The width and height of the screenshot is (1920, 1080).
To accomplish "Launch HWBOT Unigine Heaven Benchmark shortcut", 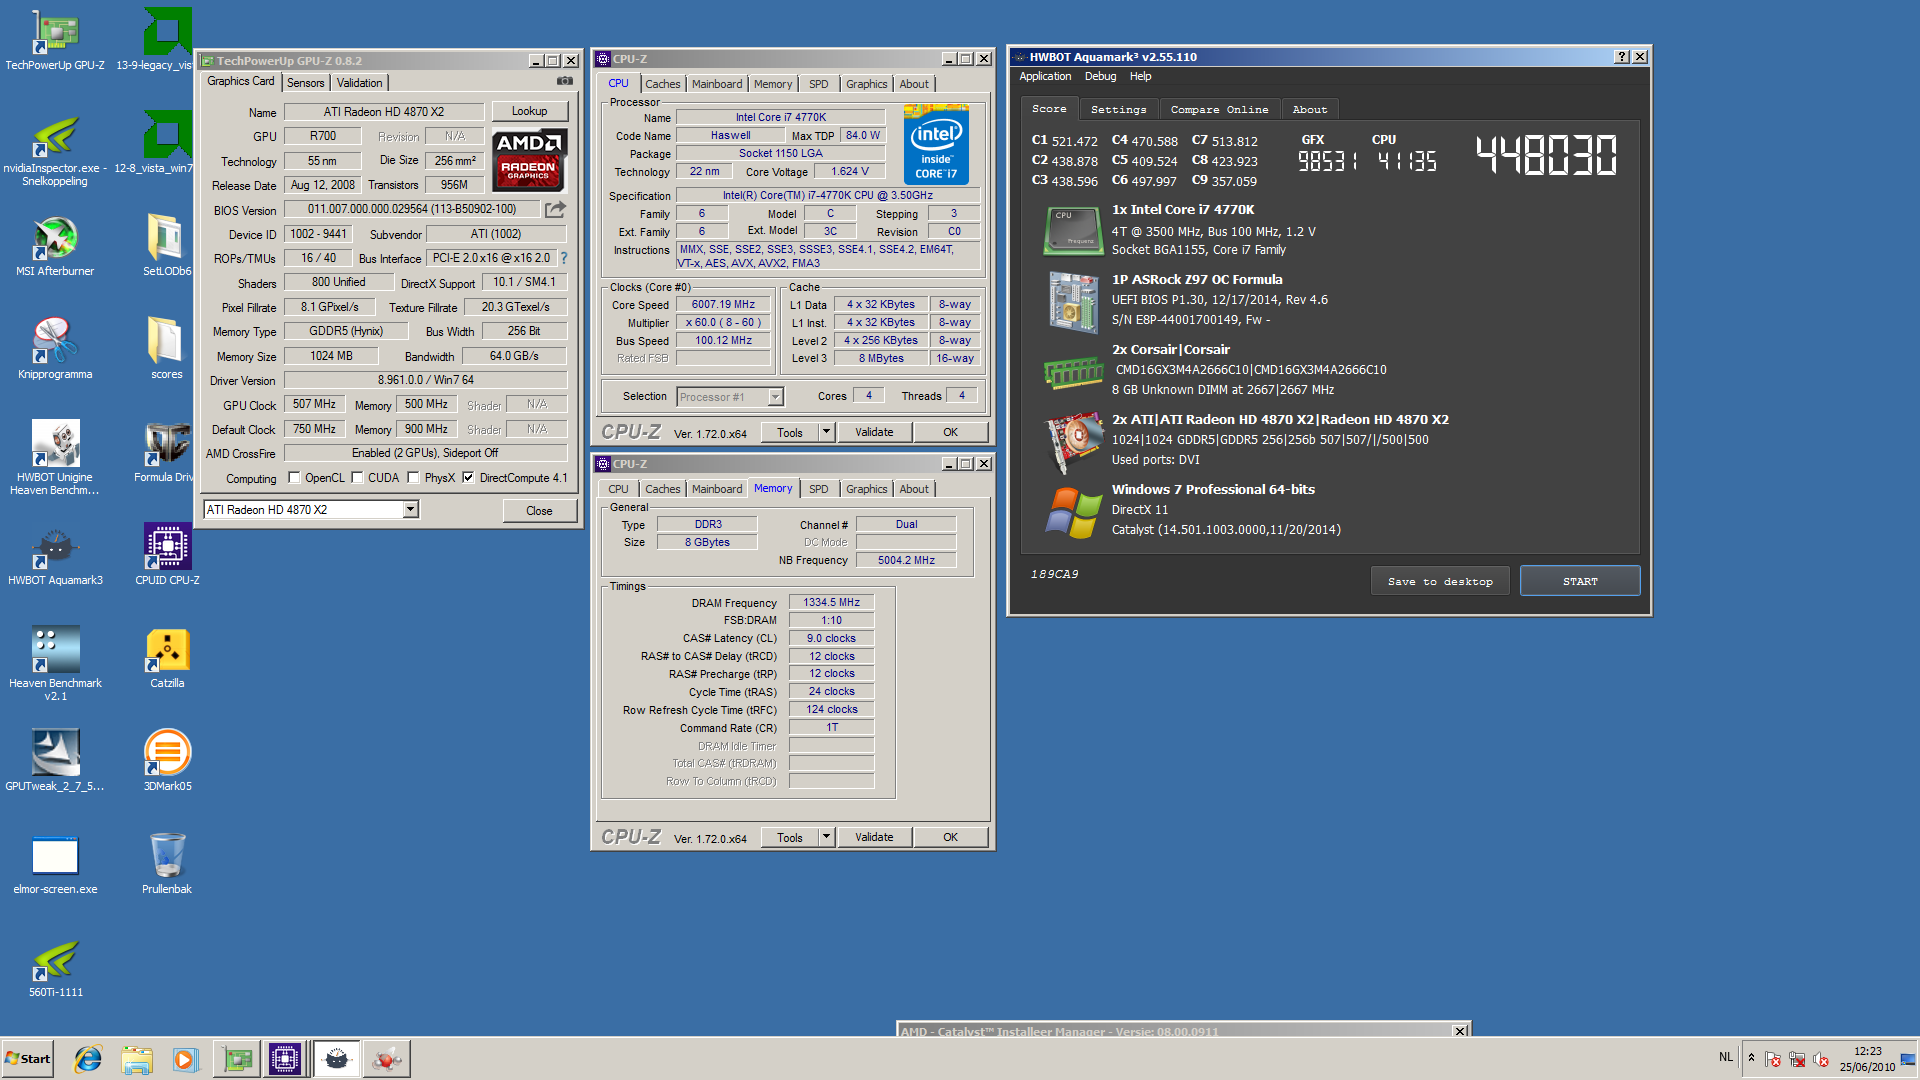I will click(55, 458).
